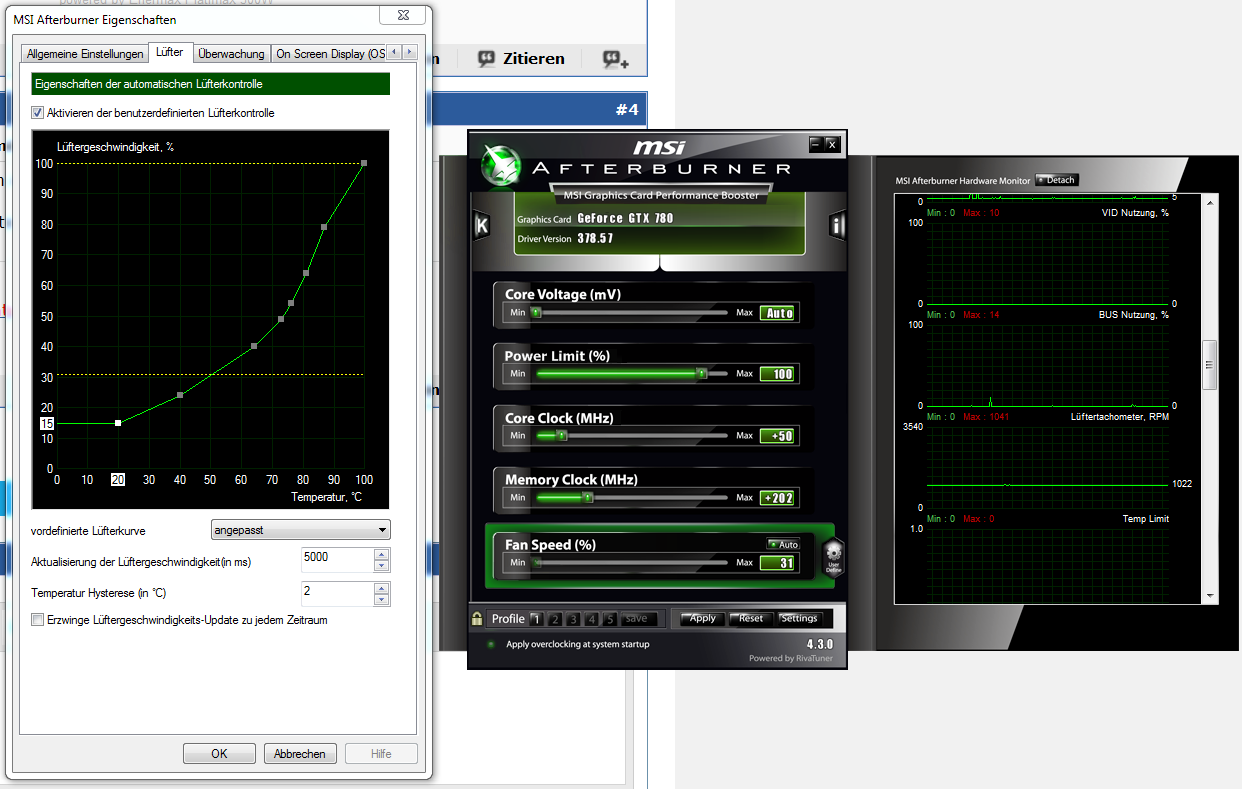1242x789 pixels.
Task: Detach the hardware monitor
Action: [1057, 180]
